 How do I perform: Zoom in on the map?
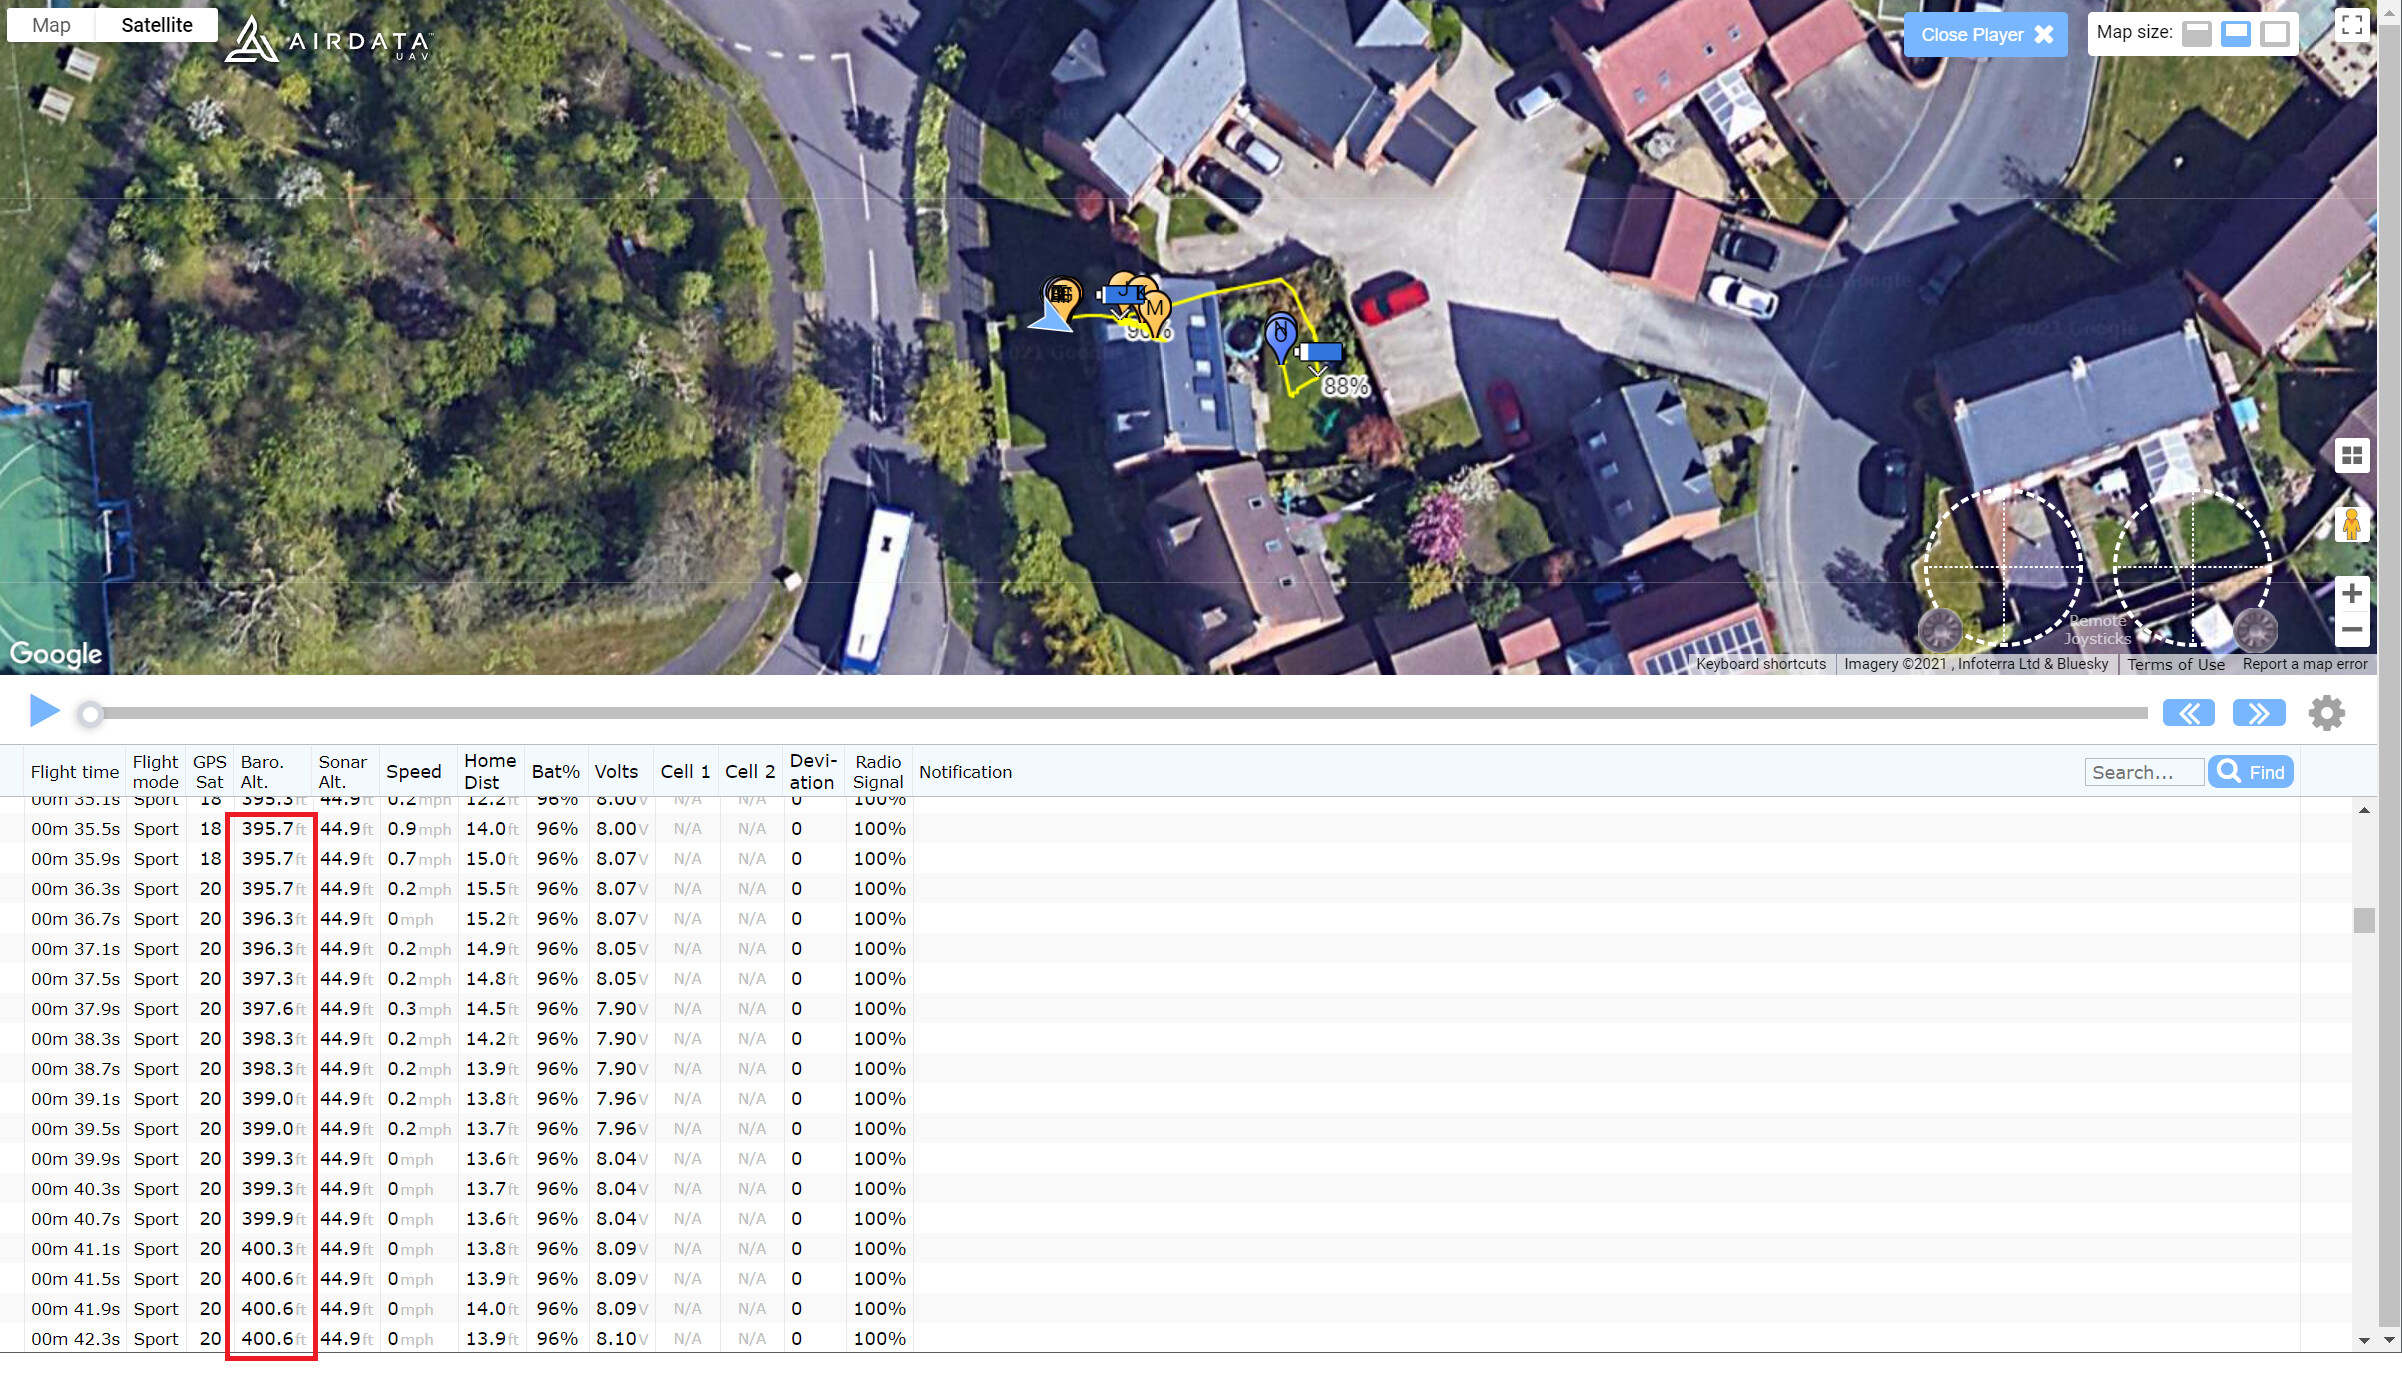(2352, 593)
